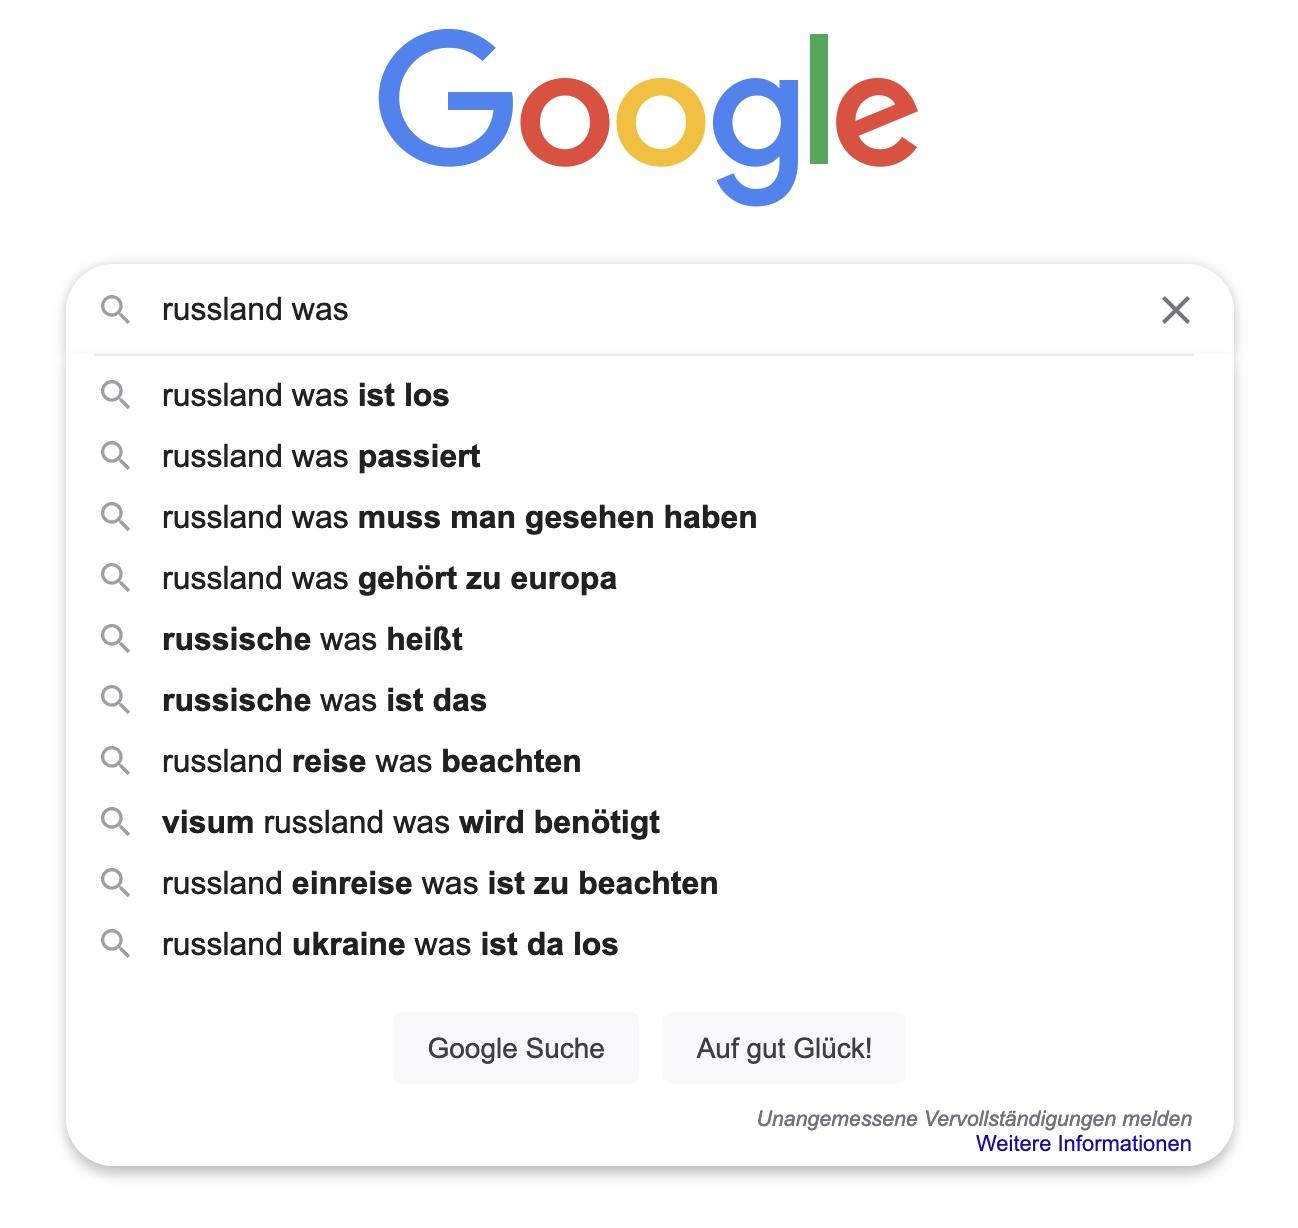Select 'russland einreise was ist zu beachten'
The height and width of the screenshot is (1228, 1298).
[439, 883]
